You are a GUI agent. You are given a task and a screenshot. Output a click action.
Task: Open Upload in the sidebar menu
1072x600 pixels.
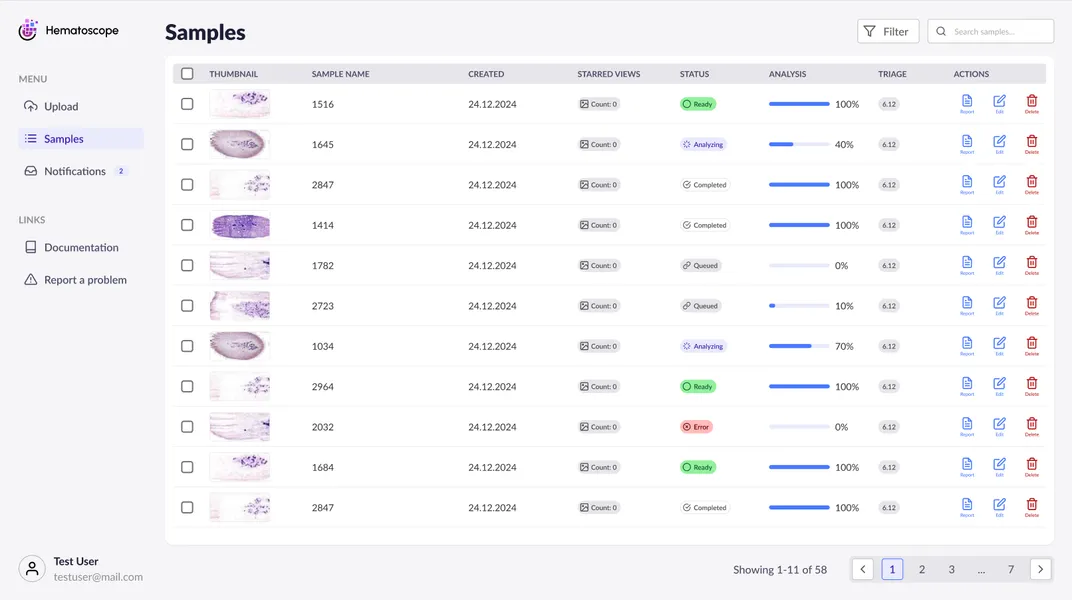tap(61, 106)
